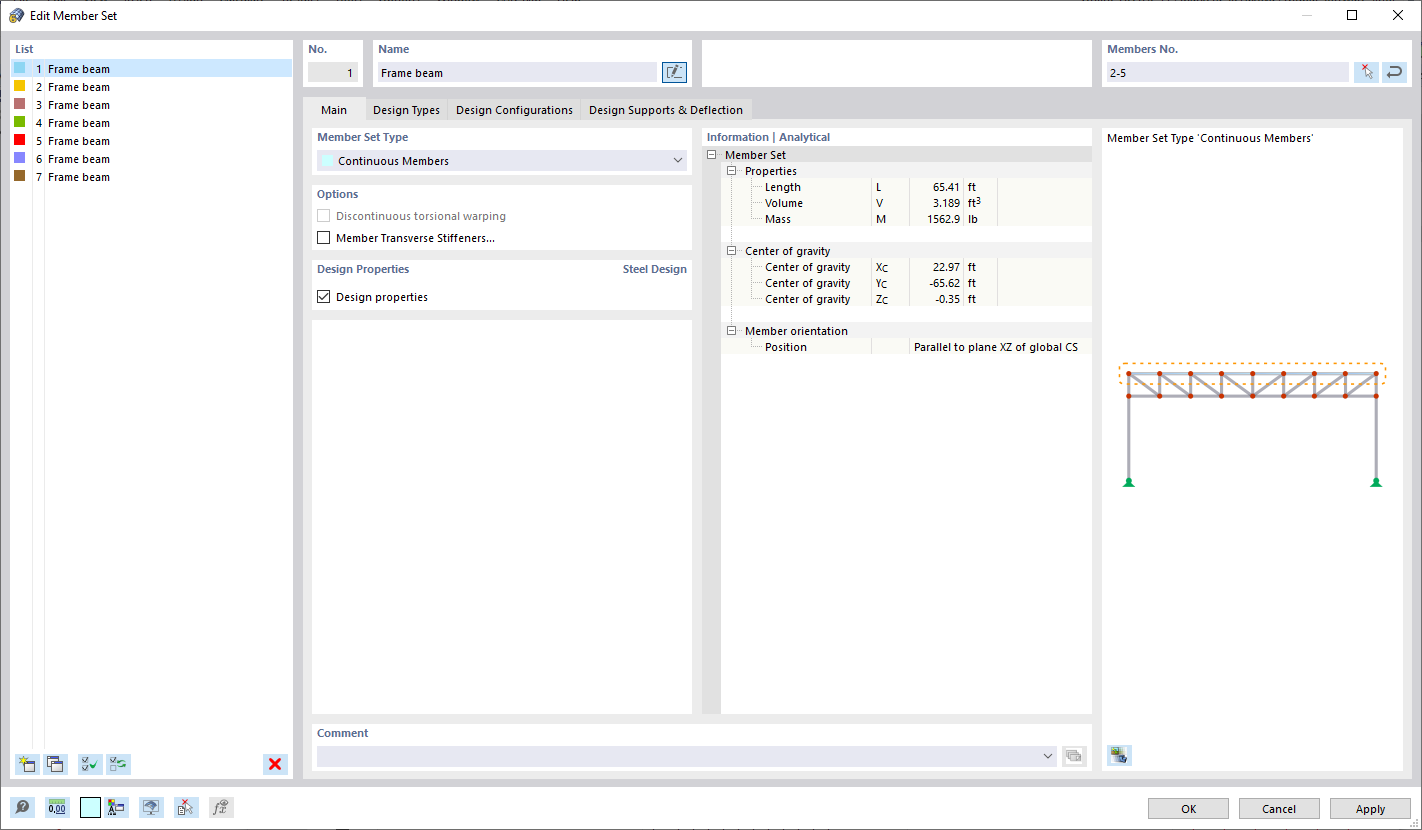Open the Member Set Type dropdown
This screenshot has height=830, width=1422.
coord(678,160)
